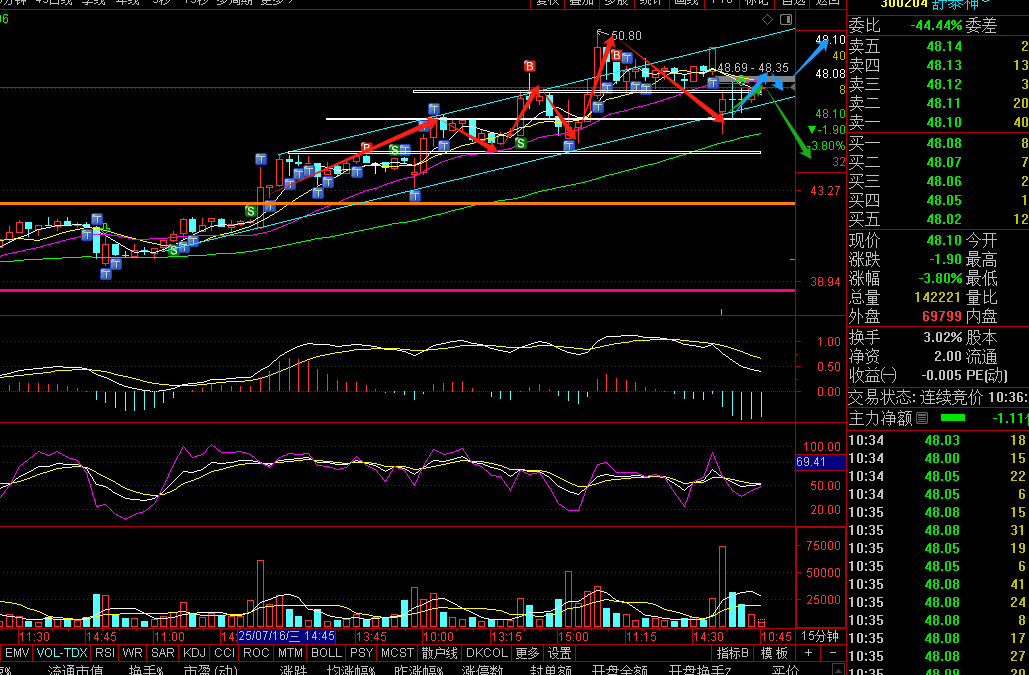Select the MTM indicator tab
The width and height of the screenshot is (1029, 675).
pyautogui.click(x=290, y=653)
